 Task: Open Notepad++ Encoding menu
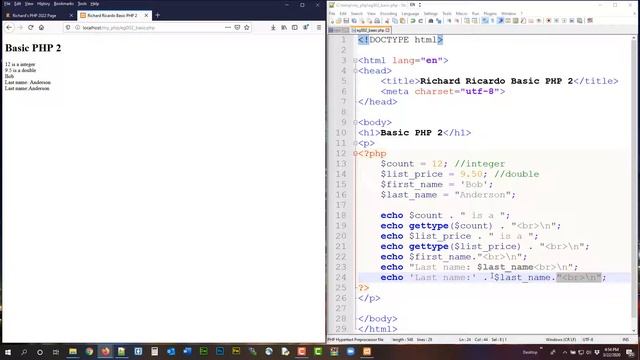click(x=388, y=13)
